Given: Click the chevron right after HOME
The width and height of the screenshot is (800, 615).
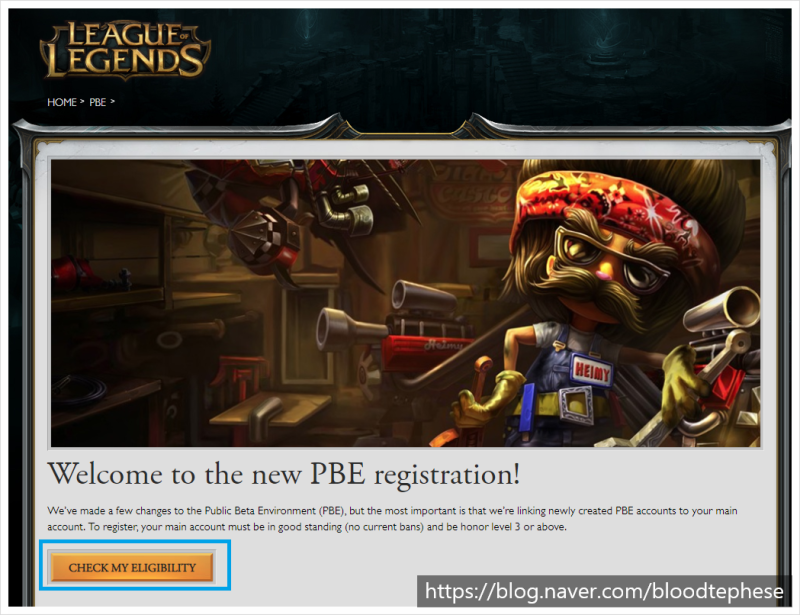Looking at the screenshot, I should coord(82,102).
